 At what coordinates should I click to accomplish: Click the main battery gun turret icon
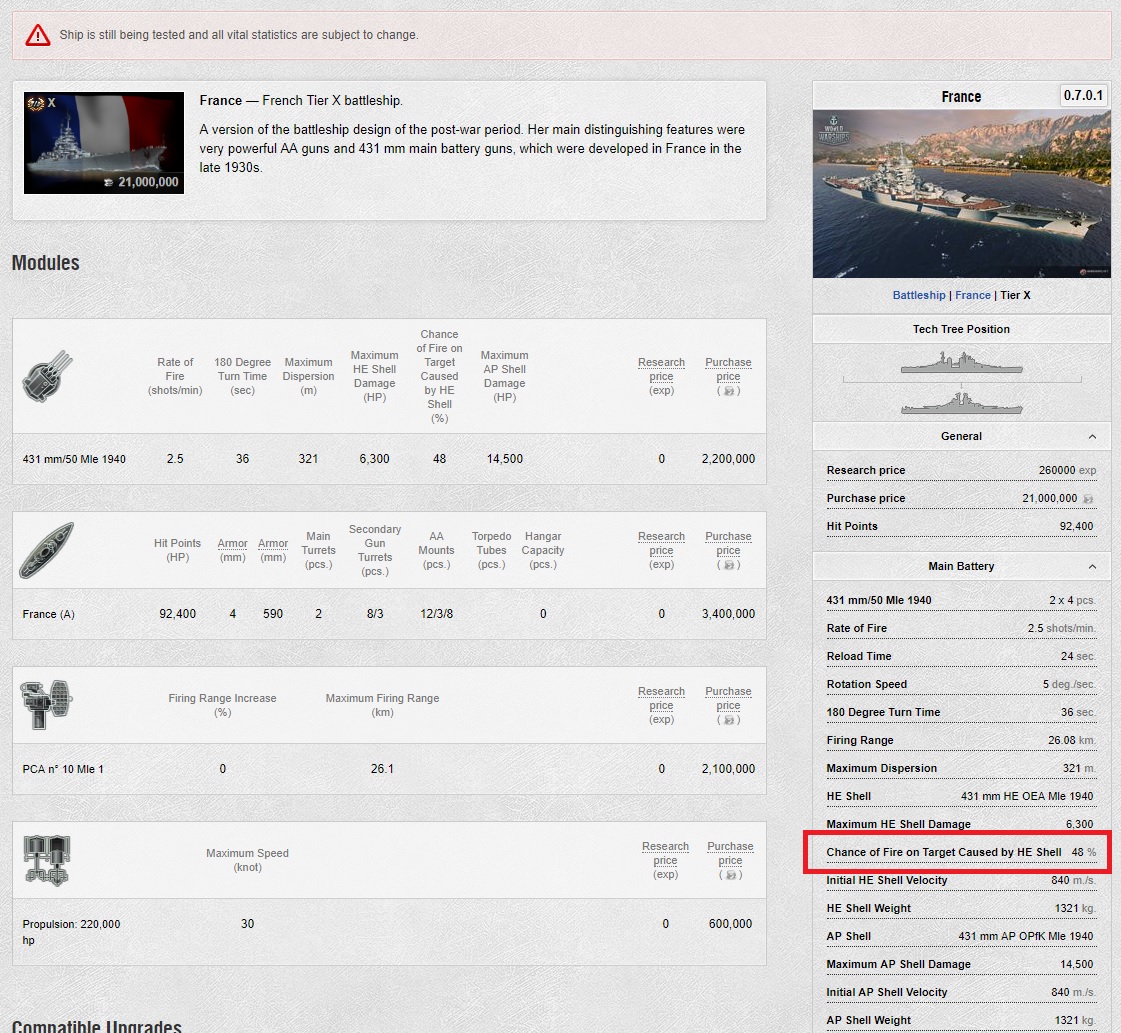click(x=47, y=376)
